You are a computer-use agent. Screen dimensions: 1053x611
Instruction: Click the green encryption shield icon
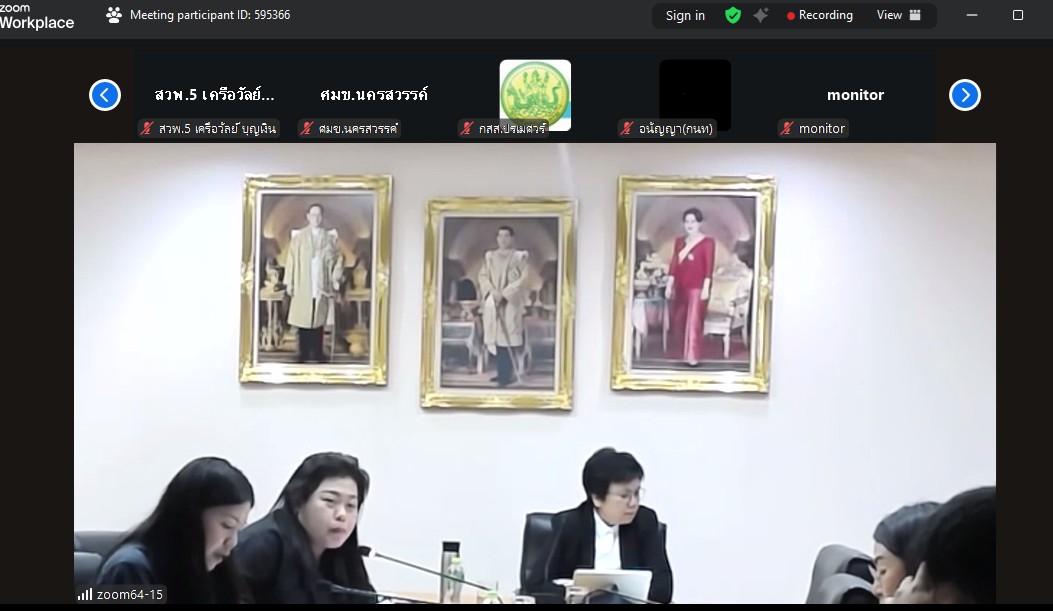[x=733, y=15]
